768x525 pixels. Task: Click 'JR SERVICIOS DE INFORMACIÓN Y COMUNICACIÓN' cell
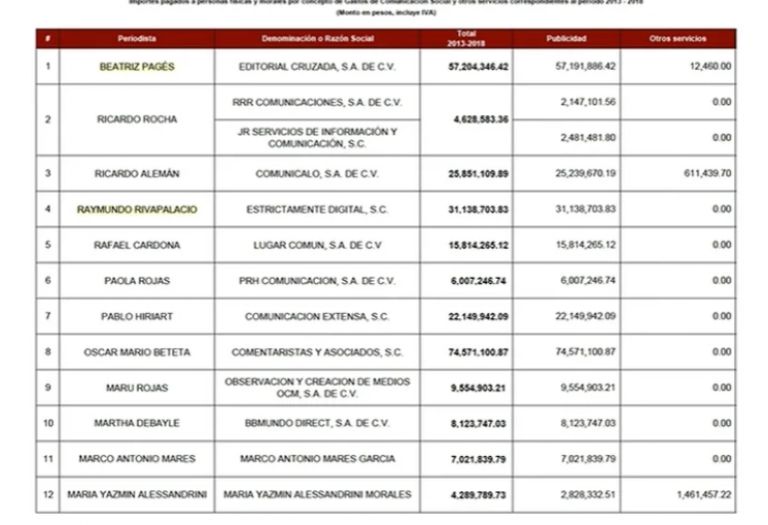317,138
